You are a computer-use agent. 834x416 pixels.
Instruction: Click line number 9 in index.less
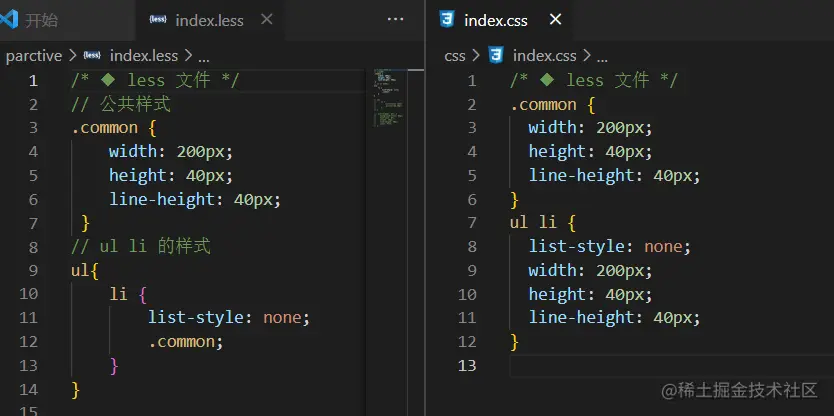point(33,271)
